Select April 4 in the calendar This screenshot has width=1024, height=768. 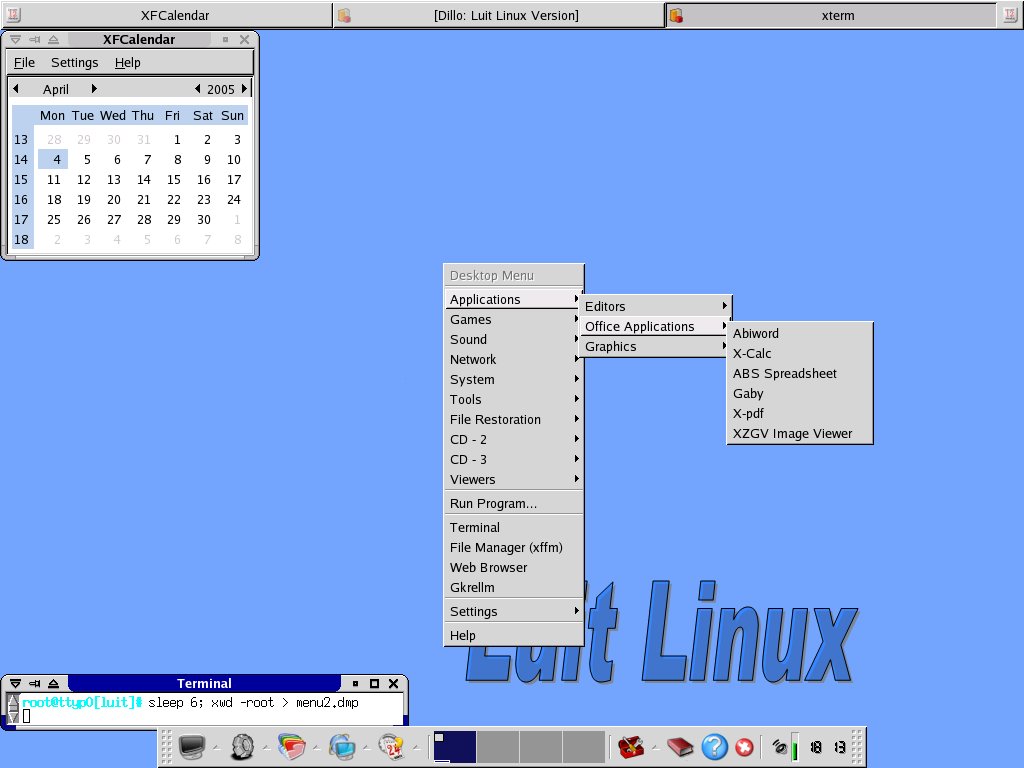(53, 159)
